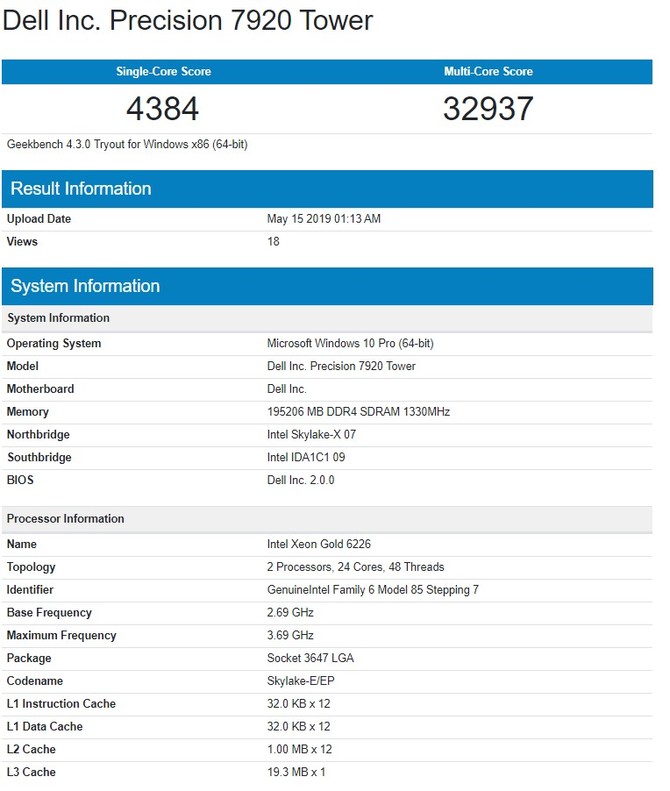
Task: Click the Identifier label
Action: point(30,590)
